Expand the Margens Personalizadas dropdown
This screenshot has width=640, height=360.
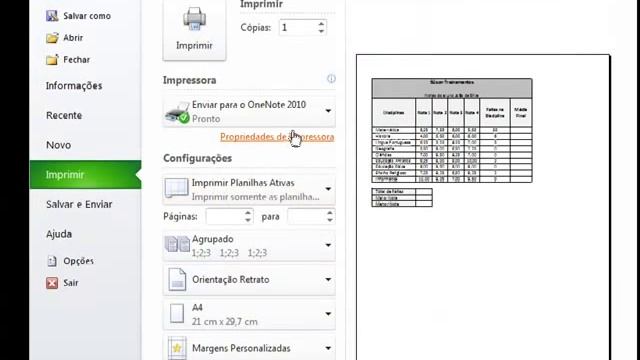[328, 348]
